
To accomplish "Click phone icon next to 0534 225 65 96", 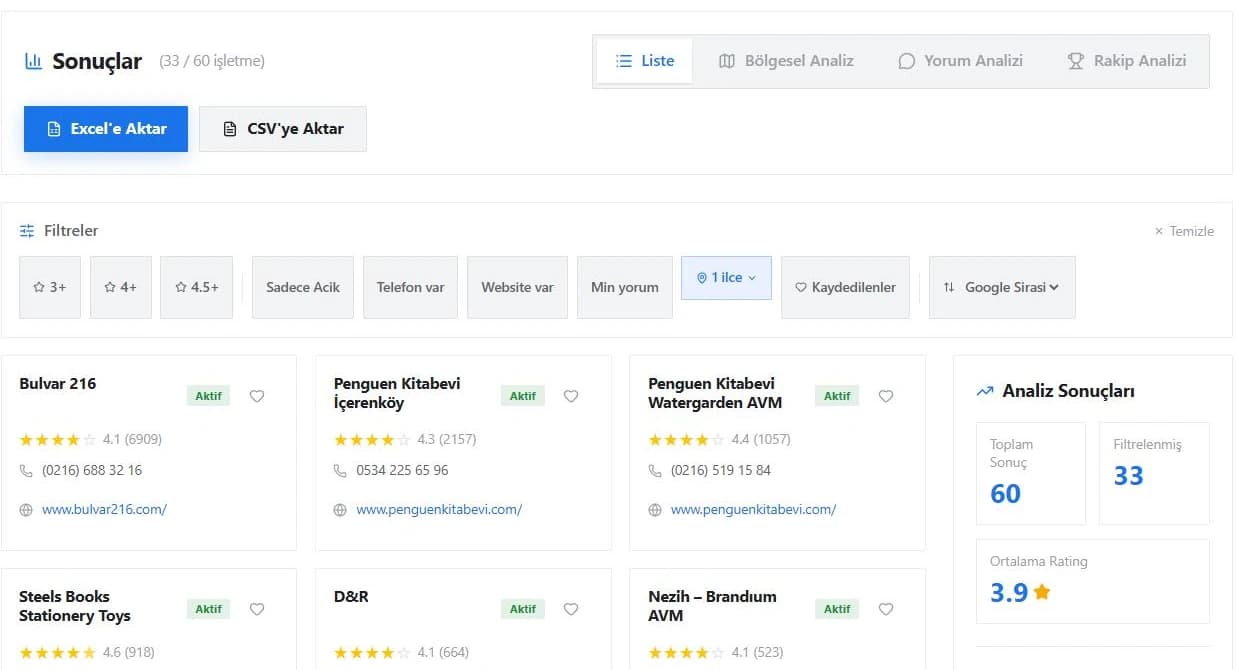I will (x=340, y=470).
